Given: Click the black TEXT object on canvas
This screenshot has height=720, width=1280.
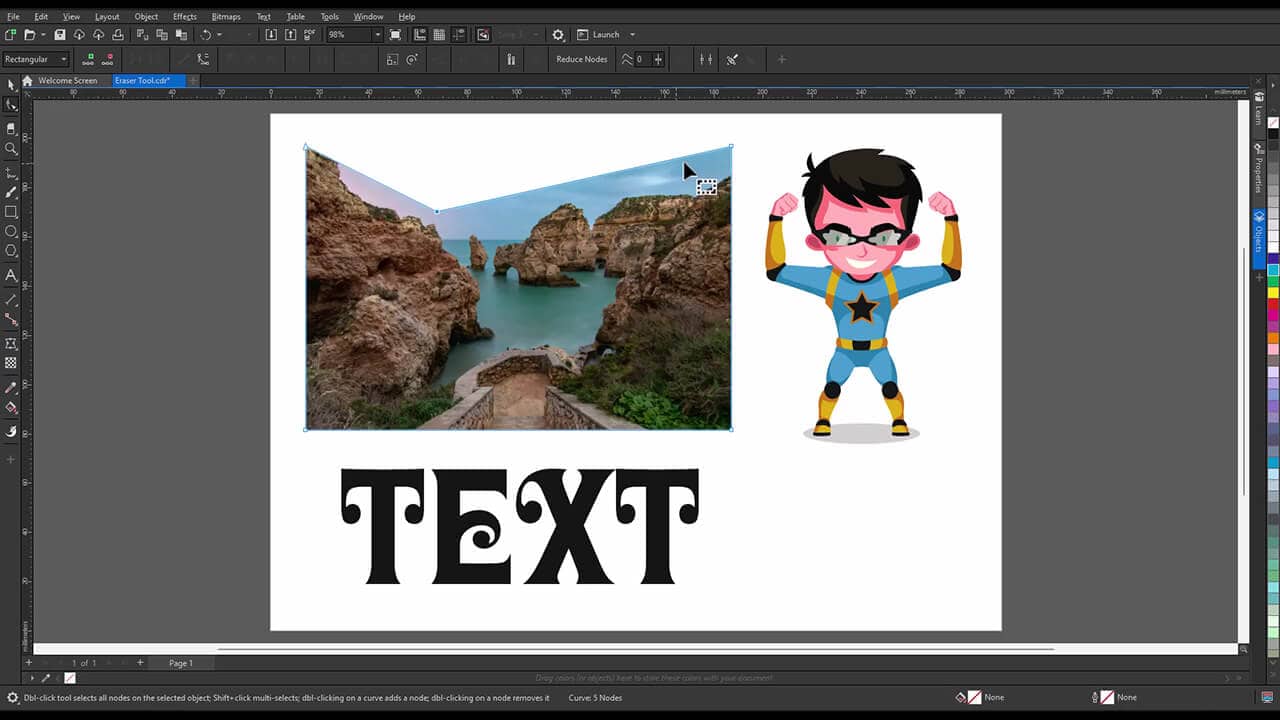Looking at the screenshot, I should coord(520,526).
